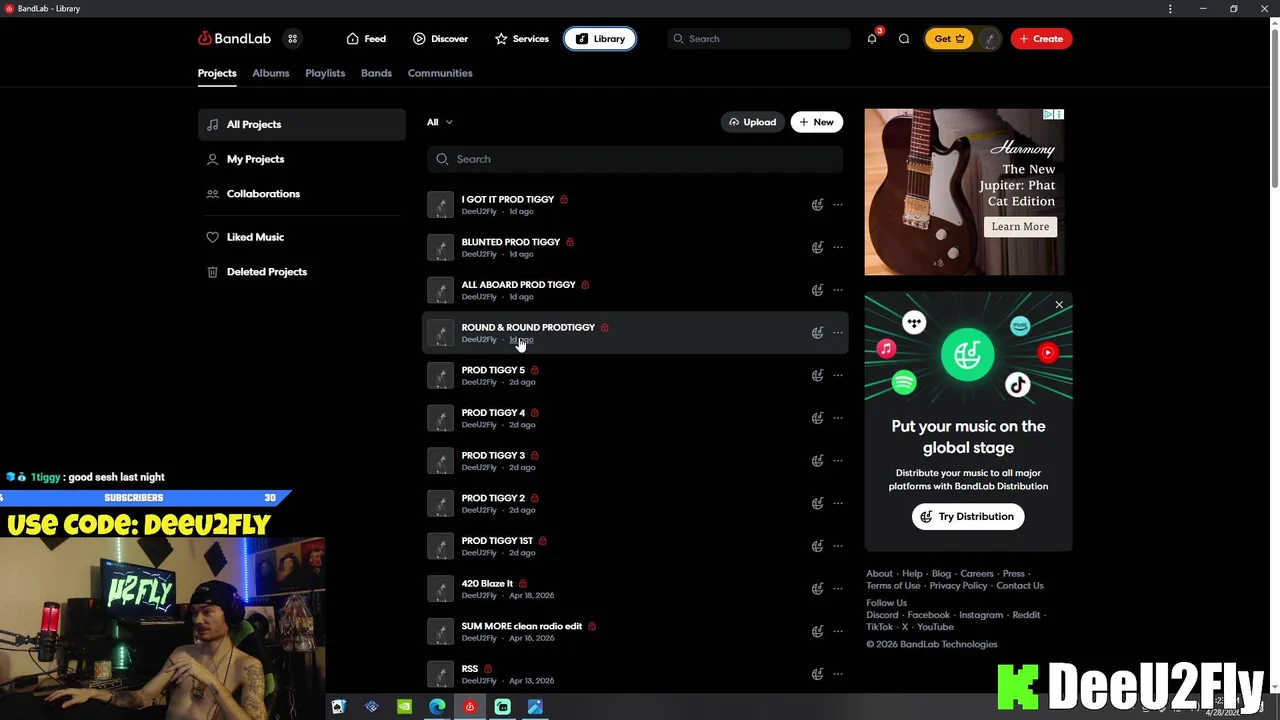Open studio icon for PROD TIGGY 5
The width and height of the screenshot is (1280, 720).
[x=817, y=376]
